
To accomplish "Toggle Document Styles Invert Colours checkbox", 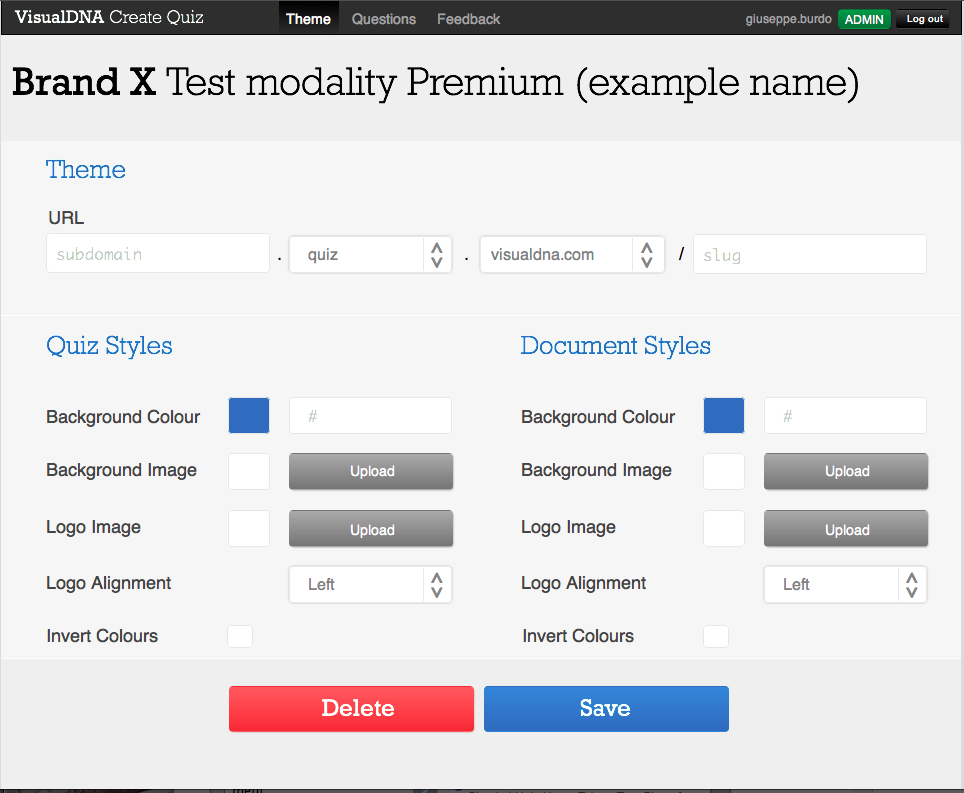I will [716, 636].
